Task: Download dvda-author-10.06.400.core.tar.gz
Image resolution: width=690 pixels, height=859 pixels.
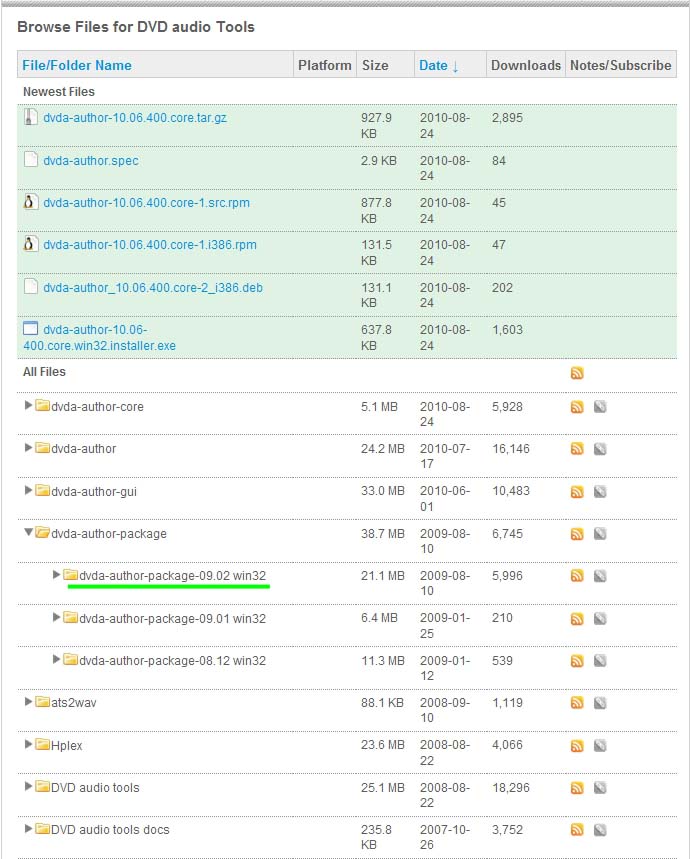Action: [x=135, y=118]
